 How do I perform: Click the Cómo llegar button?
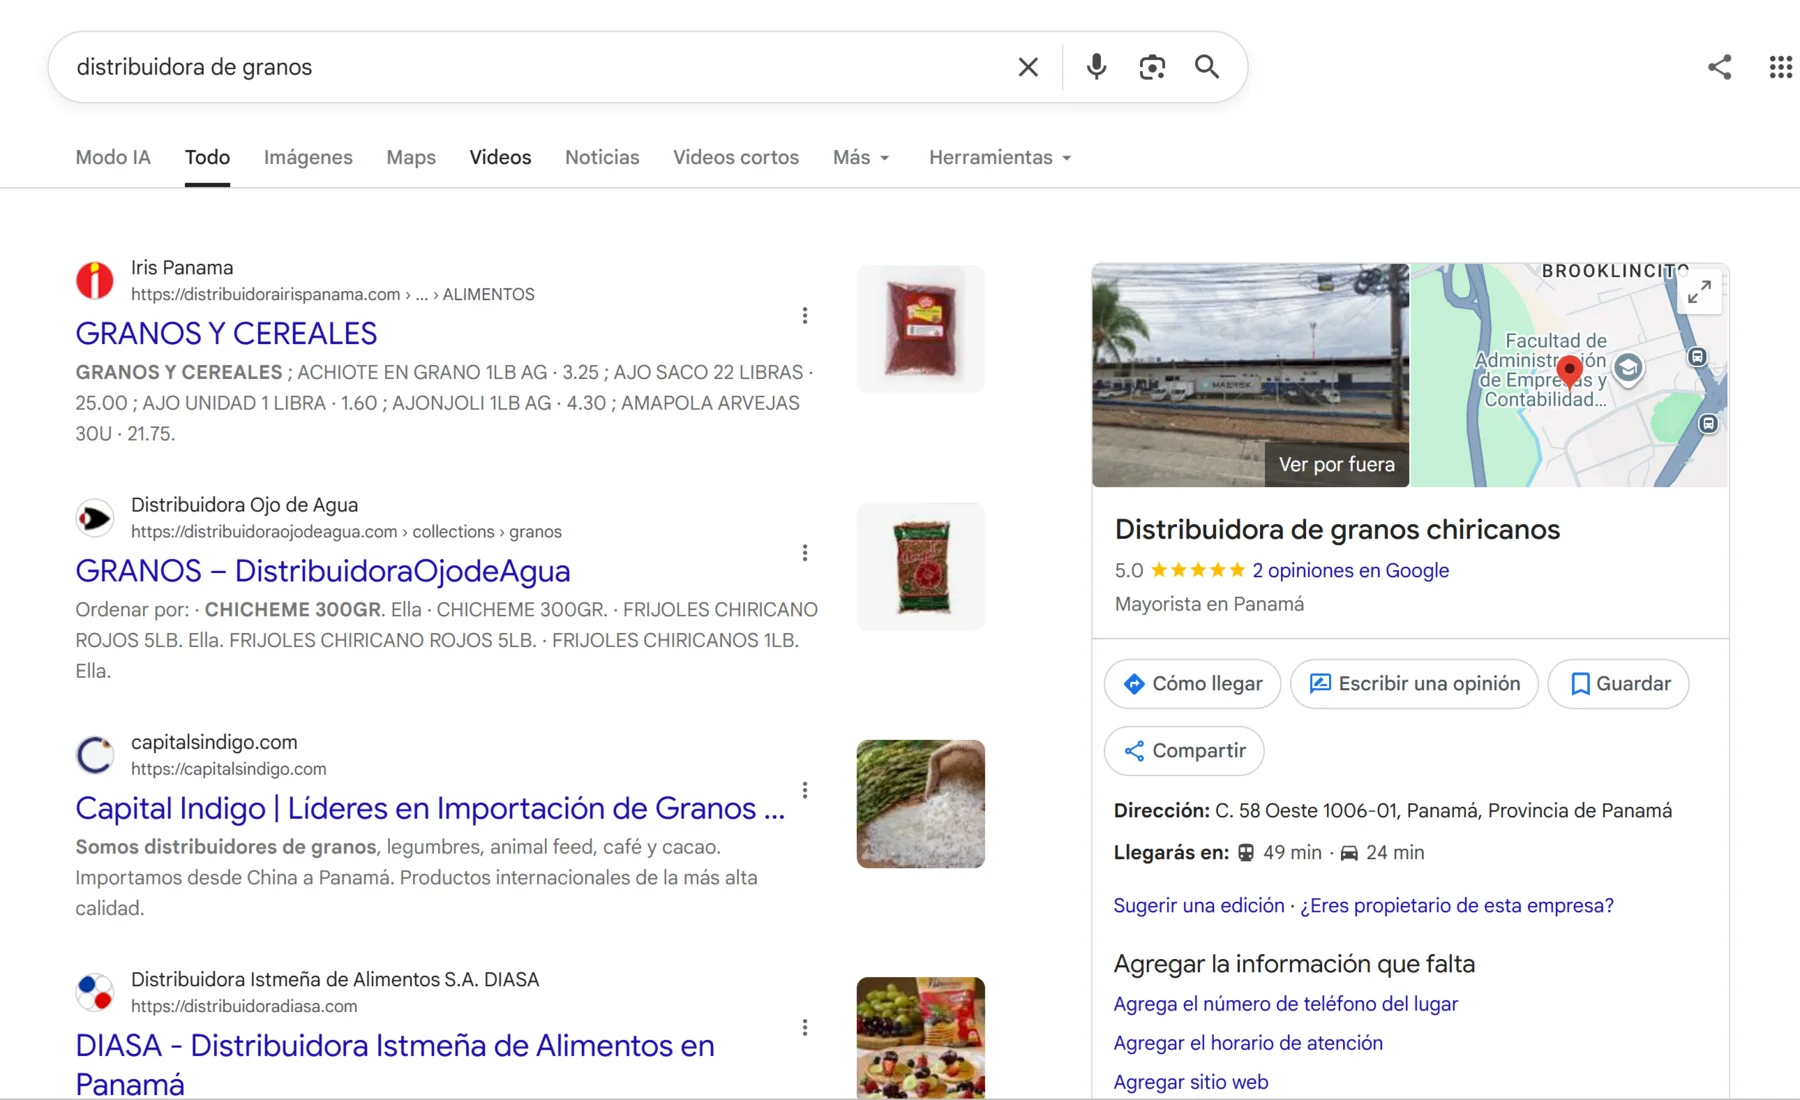click(1192, 684)
